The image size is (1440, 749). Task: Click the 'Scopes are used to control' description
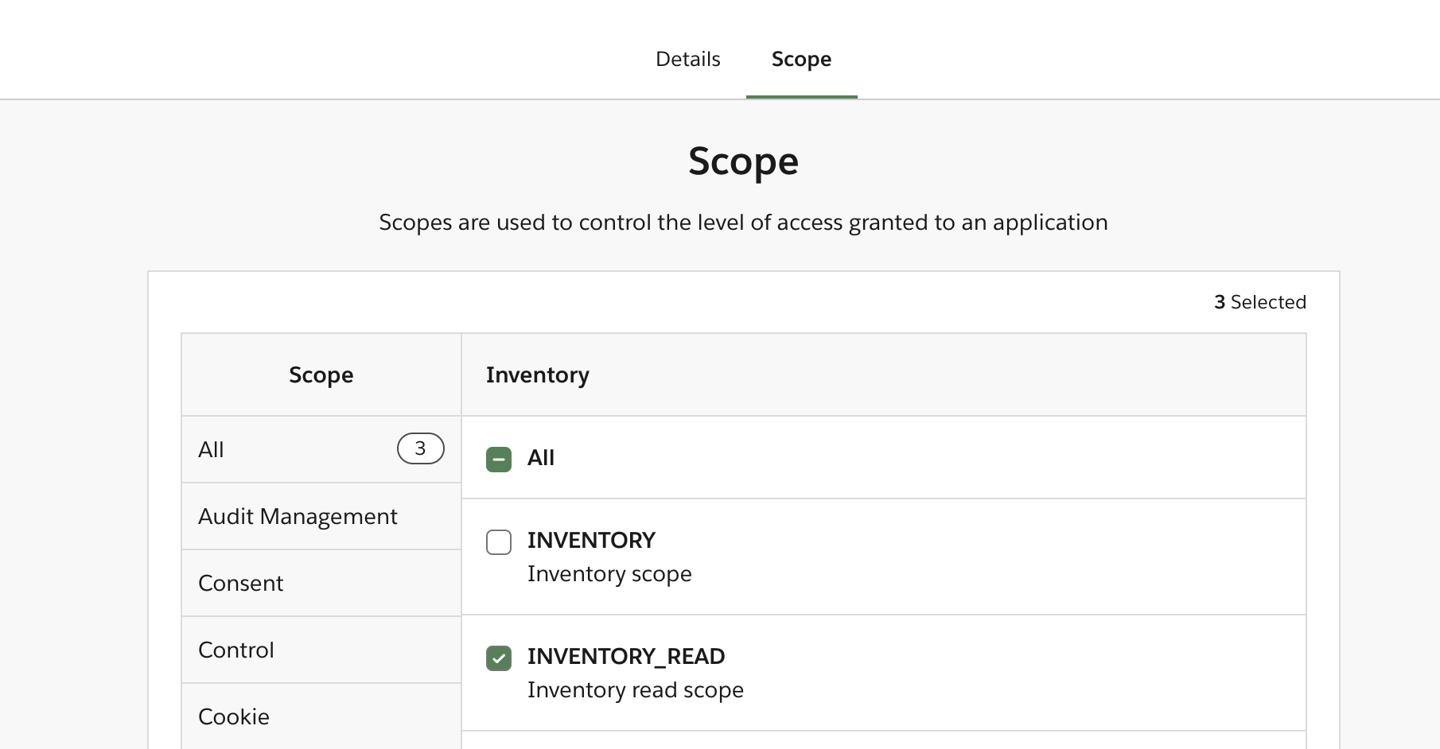coord(743,222)
